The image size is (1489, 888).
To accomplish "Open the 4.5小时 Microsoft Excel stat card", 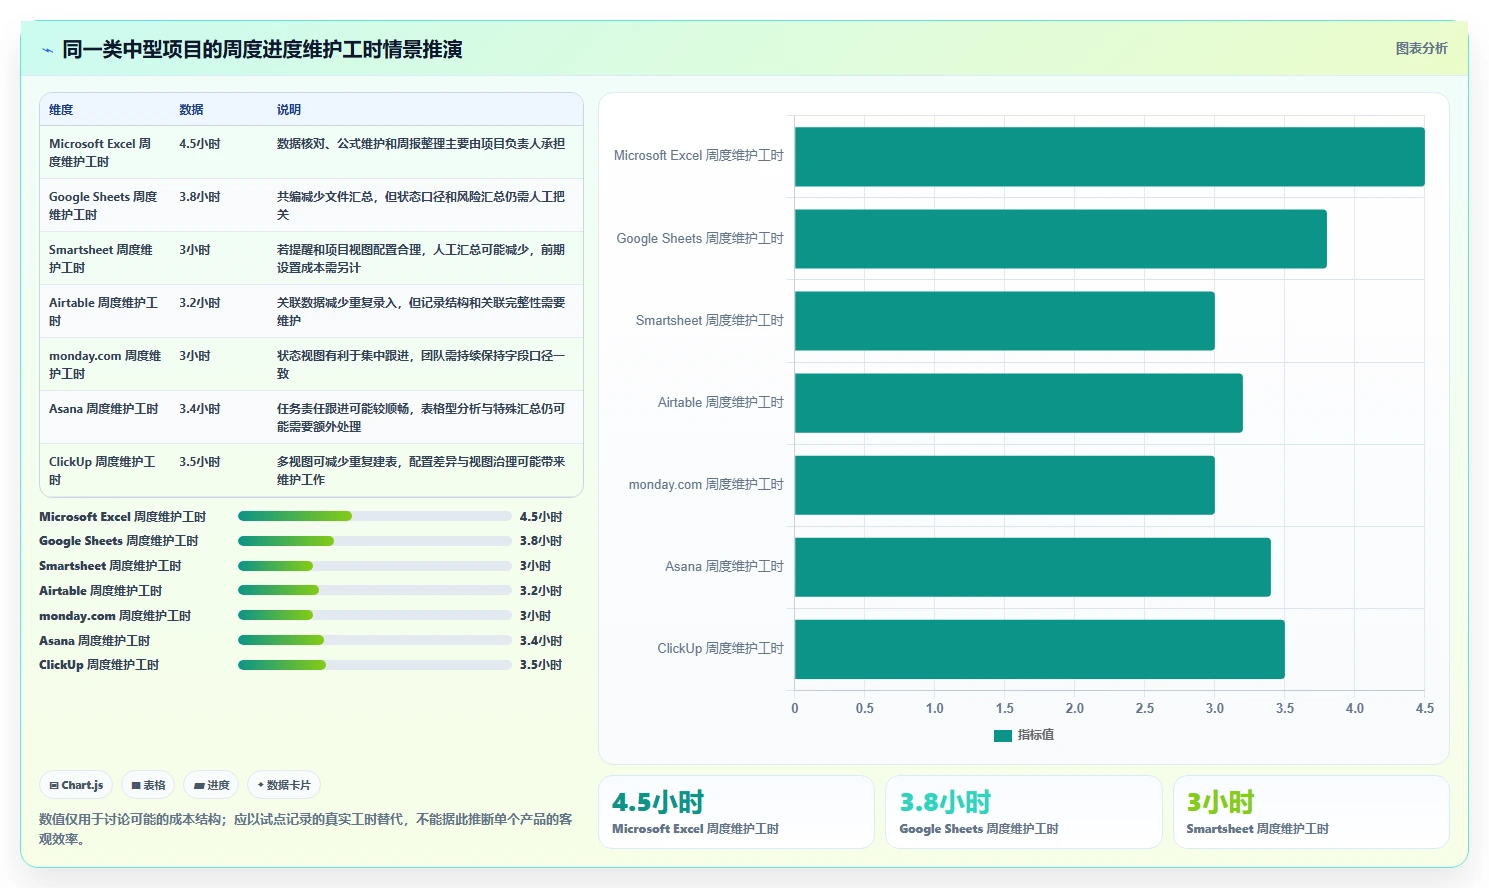I will [x=736, y=812].
